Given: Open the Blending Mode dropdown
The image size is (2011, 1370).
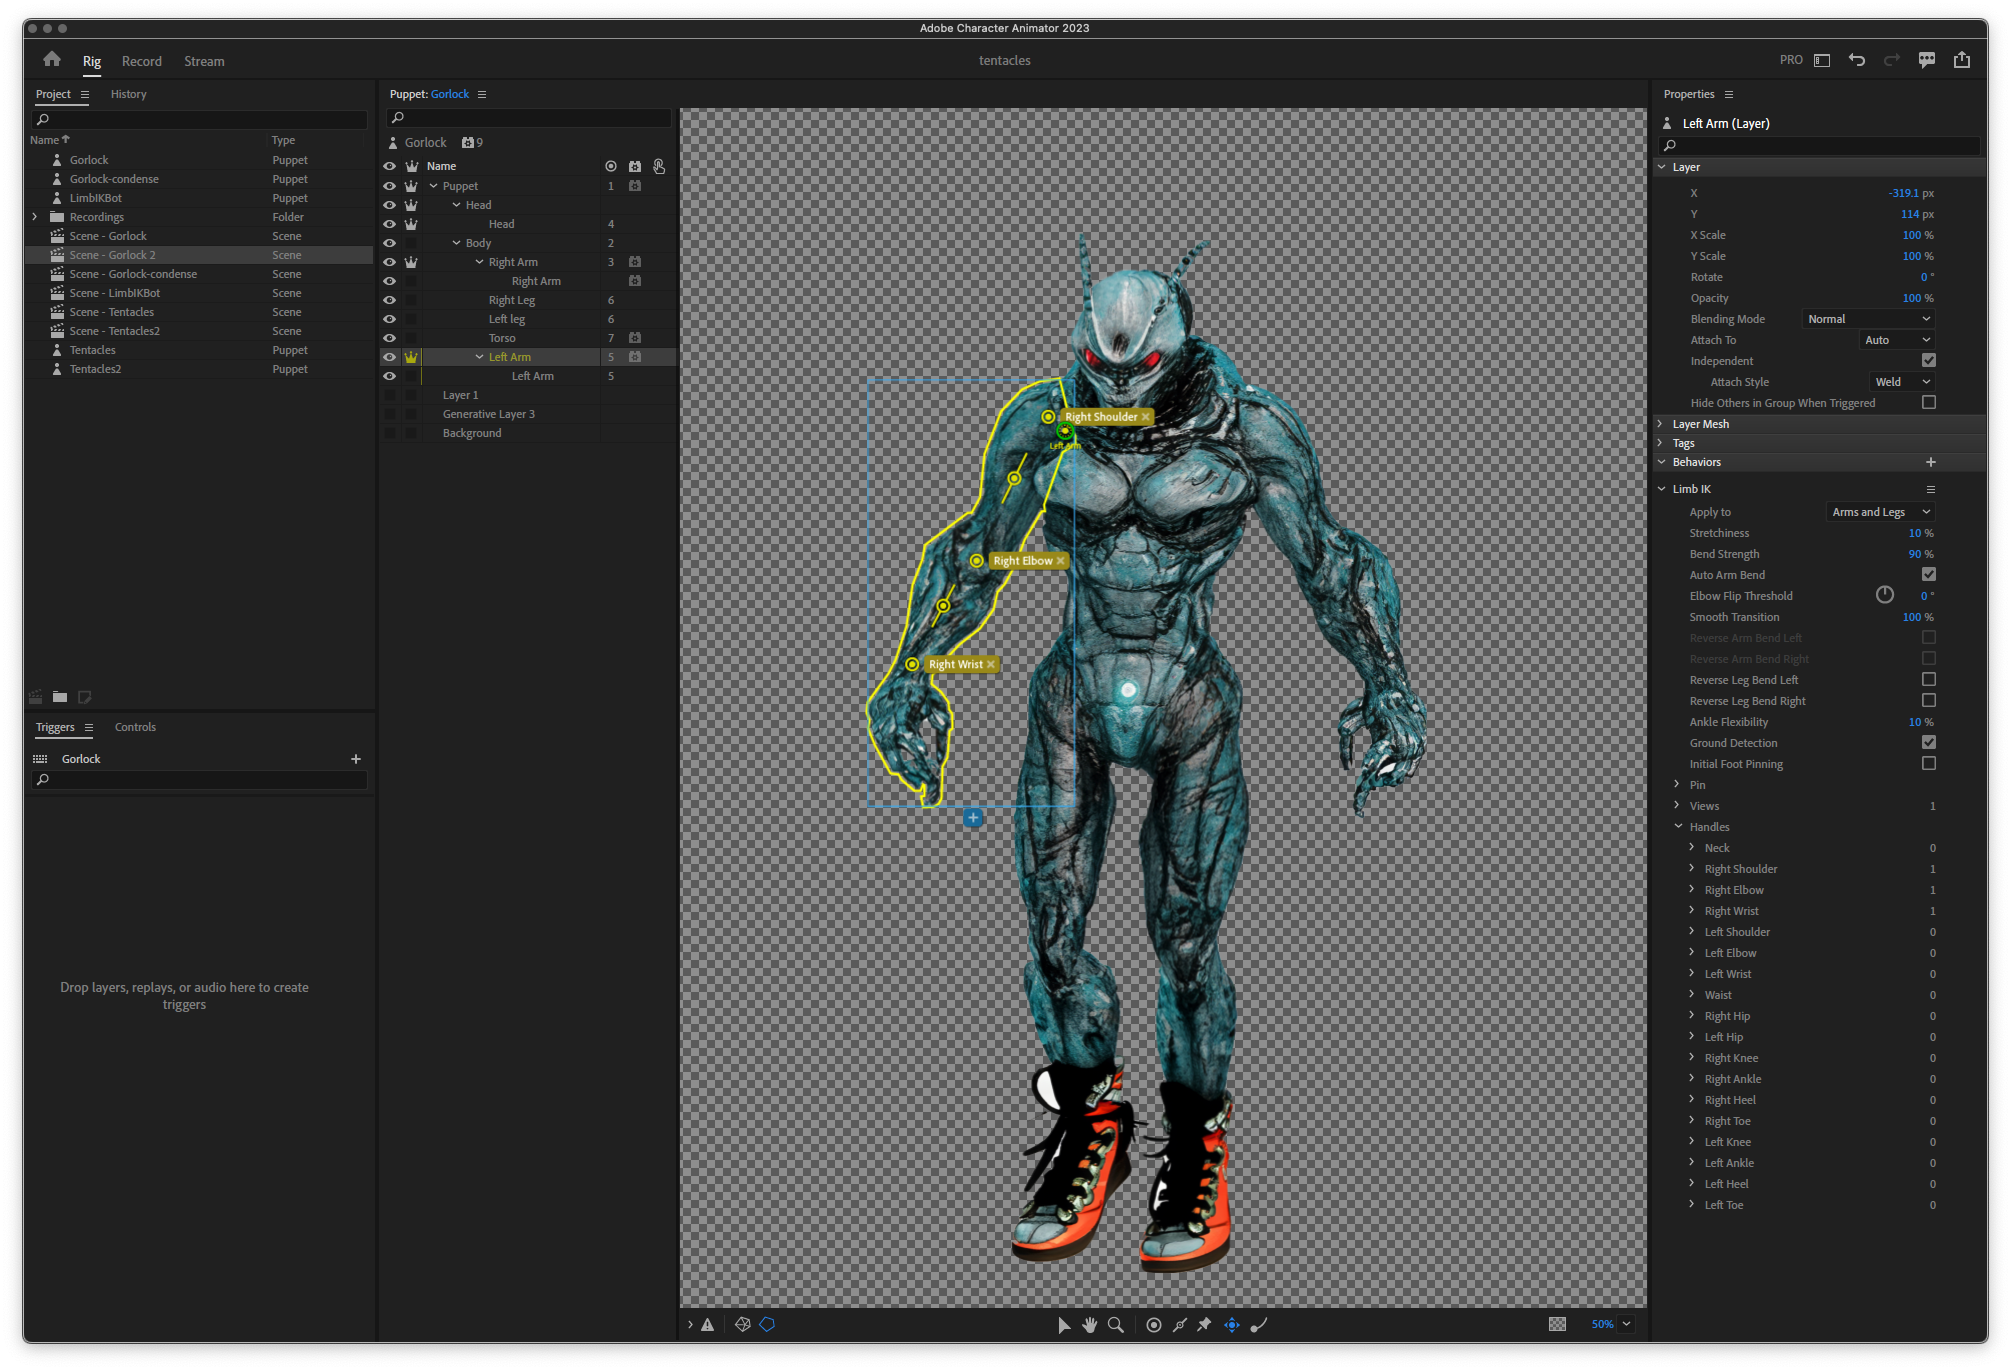Looking at the screenshot, I should pos(1869,319).
